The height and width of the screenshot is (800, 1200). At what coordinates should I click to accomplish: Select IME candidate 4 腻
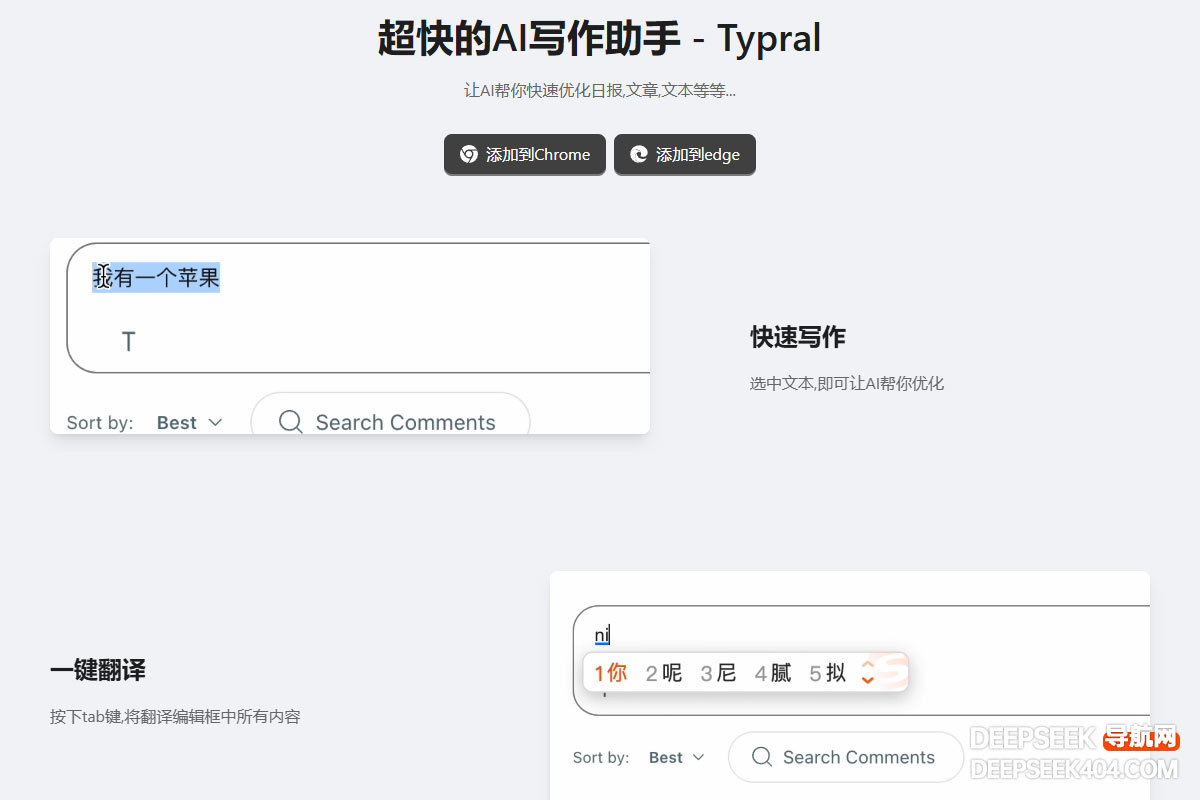772,673
